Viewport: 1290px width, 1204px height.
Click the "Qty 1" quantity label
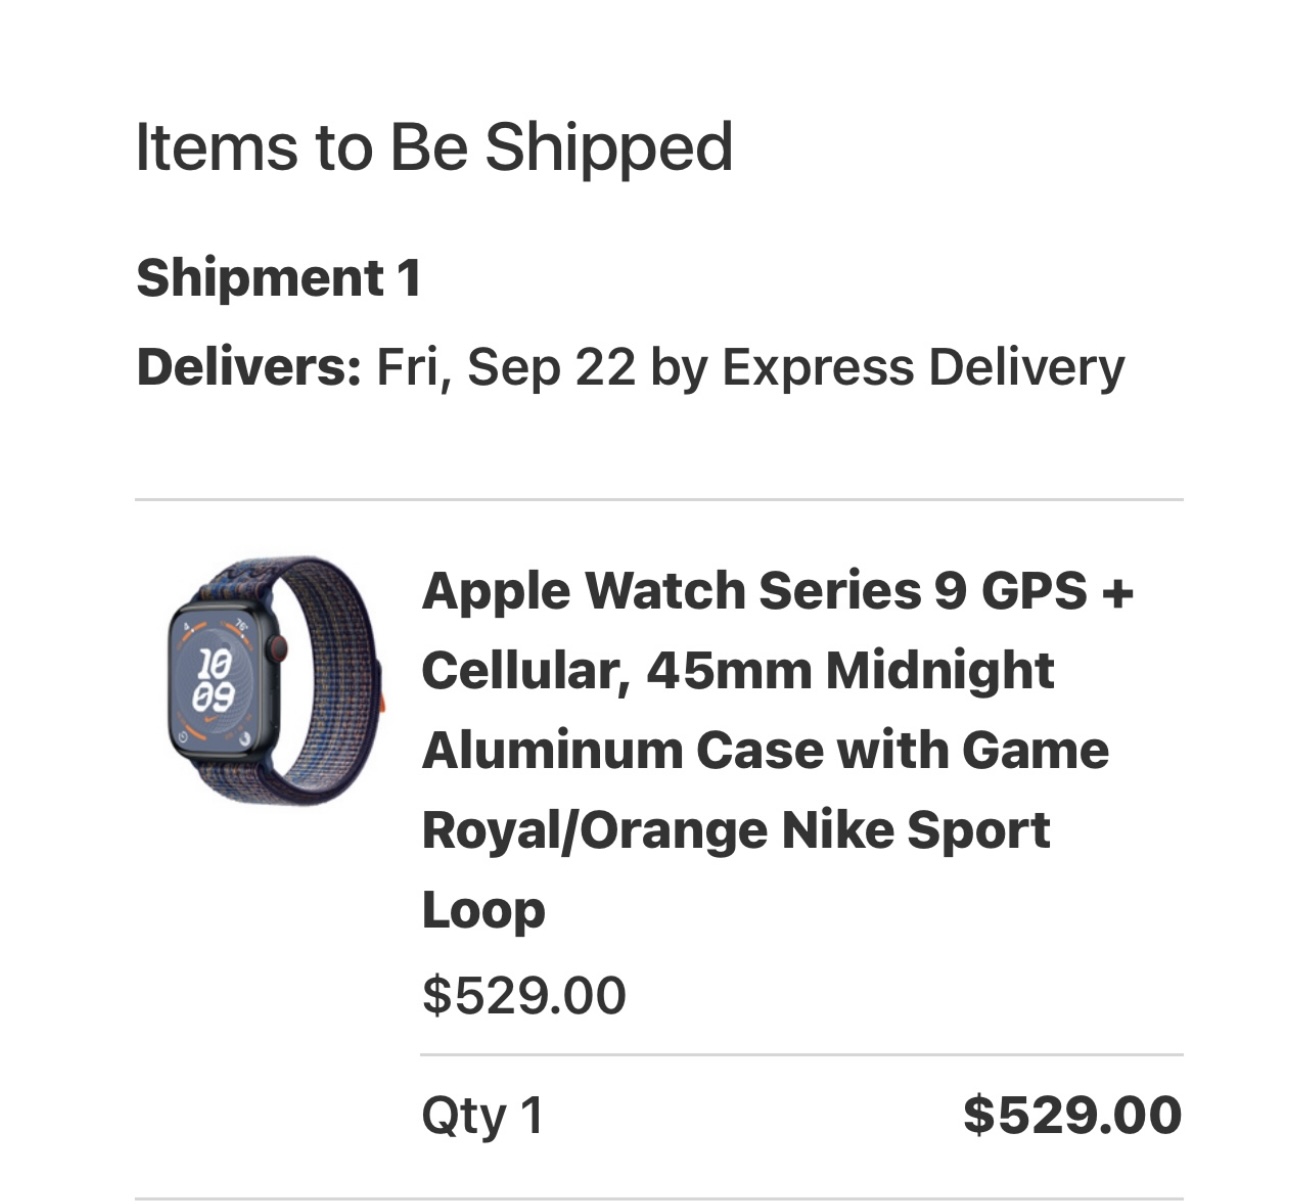click(482, 1115)
